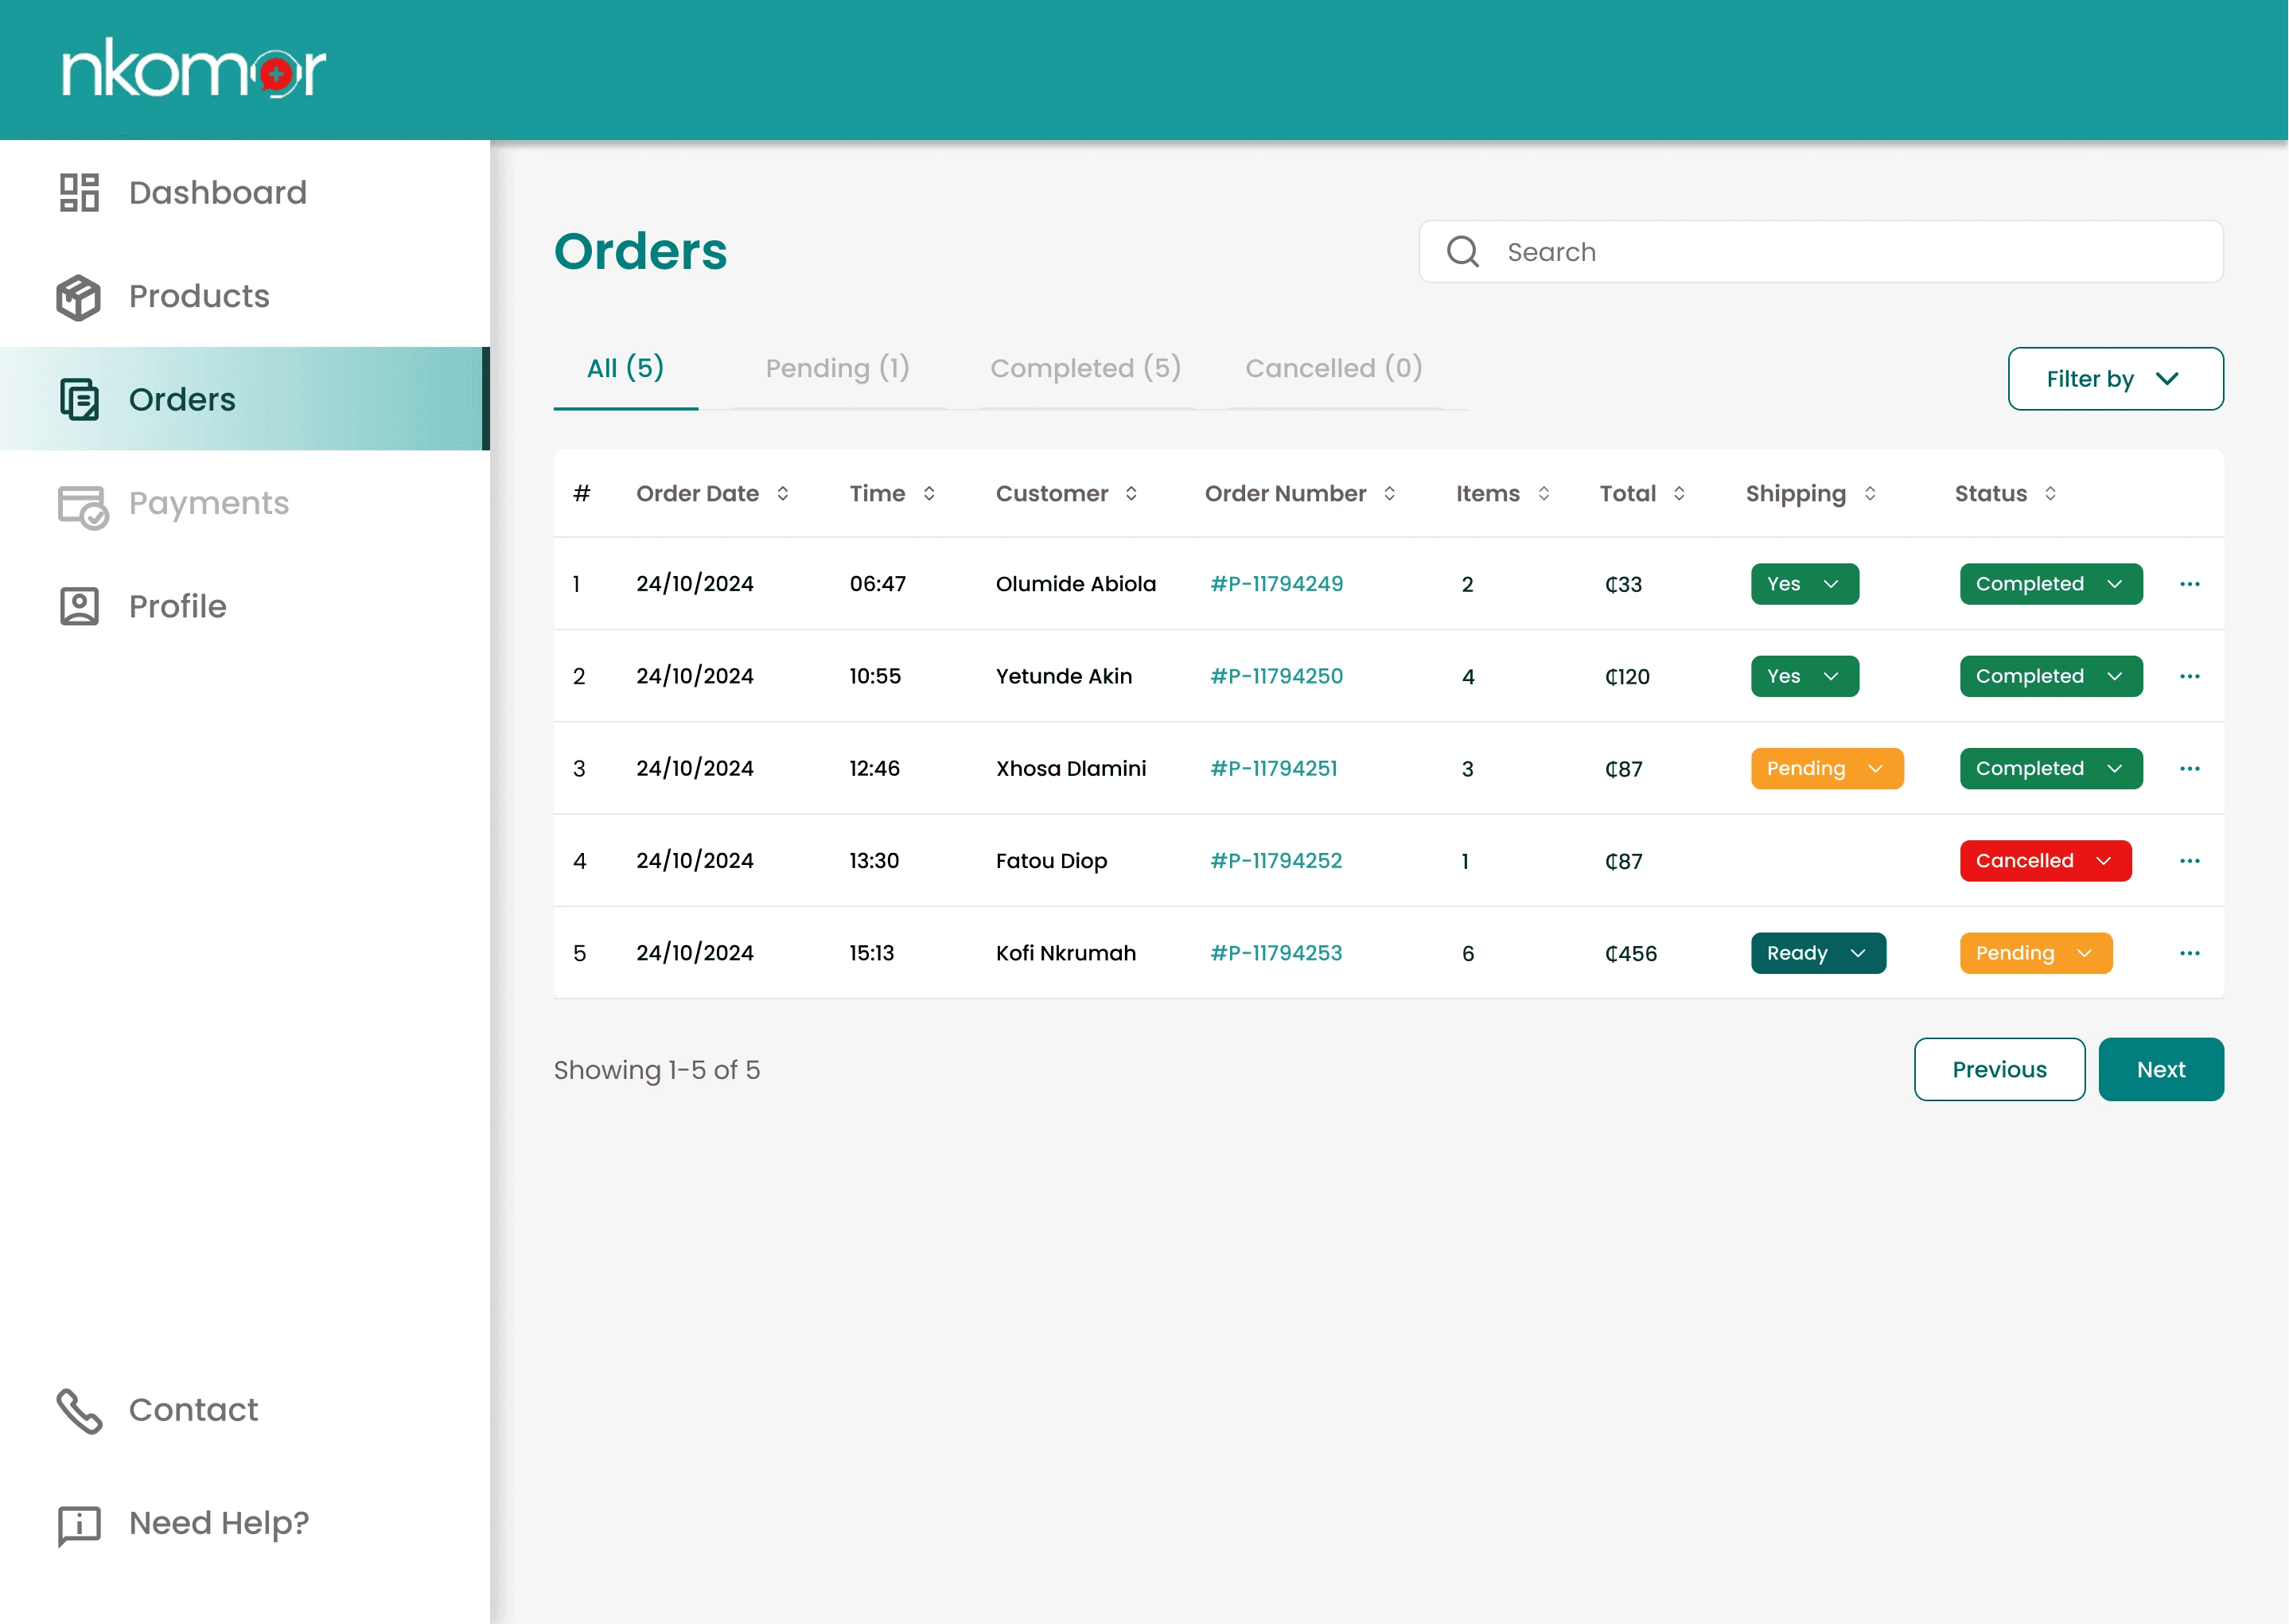Open Profile in sidebar
Viewport: 2289px width, 1624px height.
[245, 606]
